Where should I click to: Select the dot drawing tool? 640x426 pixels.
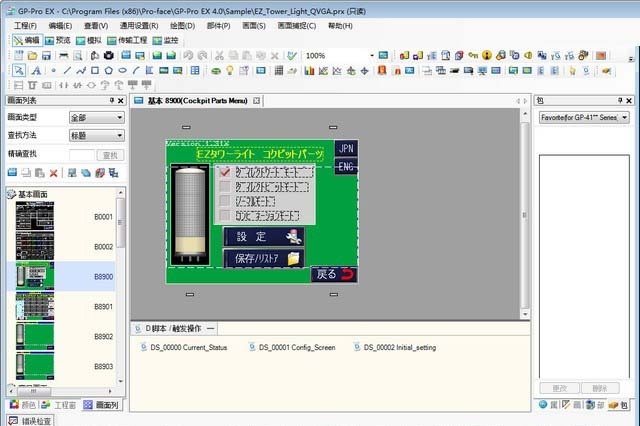53,71
